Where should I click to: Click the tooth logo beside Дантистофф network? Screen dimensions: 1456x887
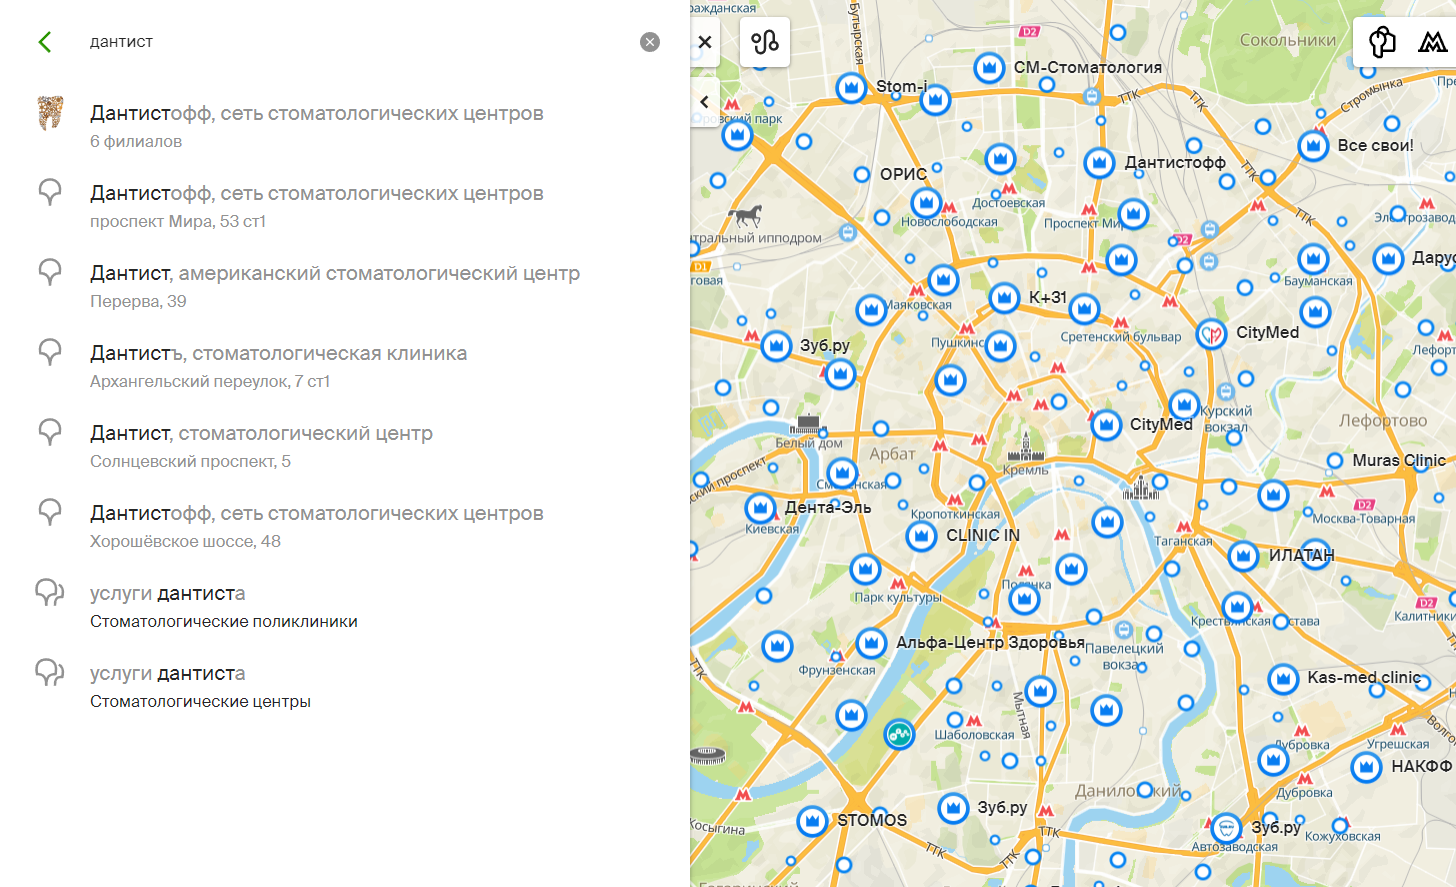[50, 113]
